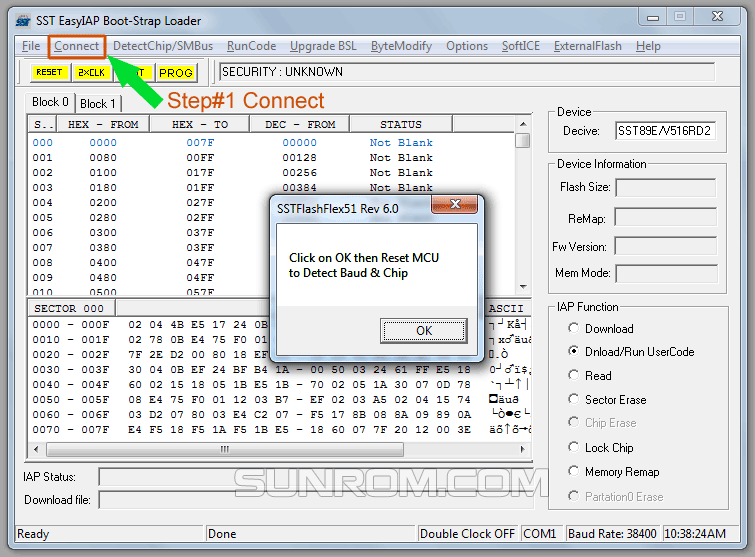Image resolution: width=755 pixels, height=557 pixels.
Task: Switch to the Block 0 tab
Action: tap(50, 102)
